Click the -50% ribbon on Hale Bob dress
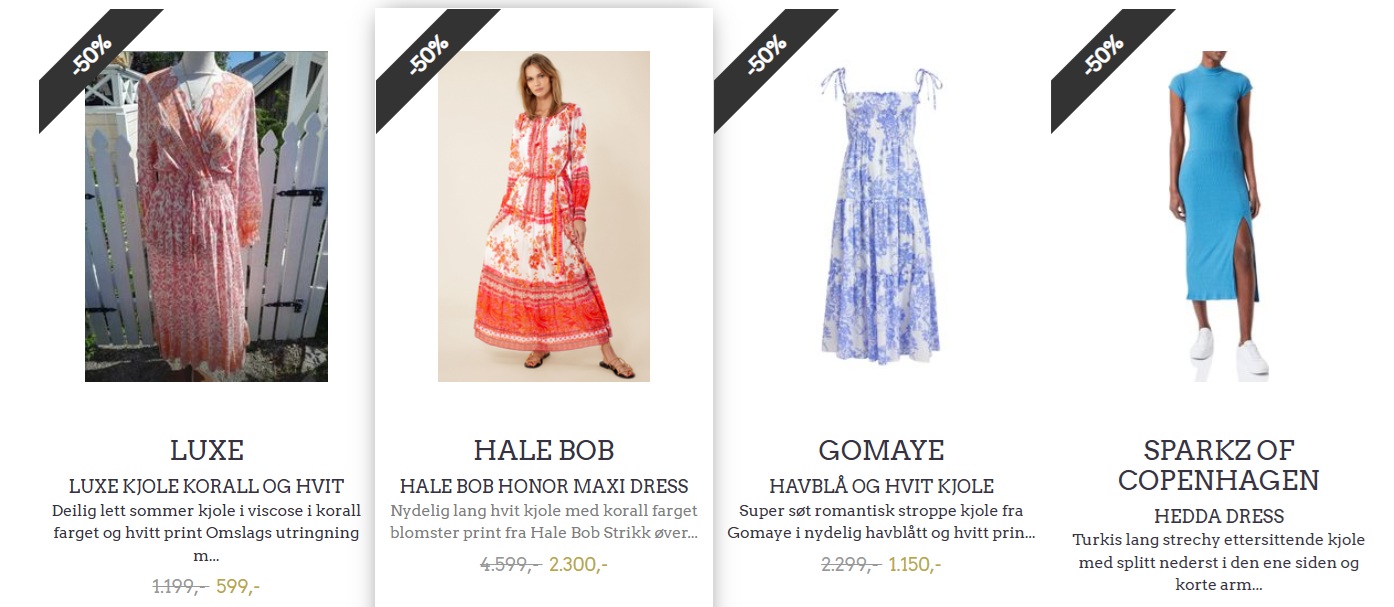The image size is (1394, 607). click(x=427, y=58)
